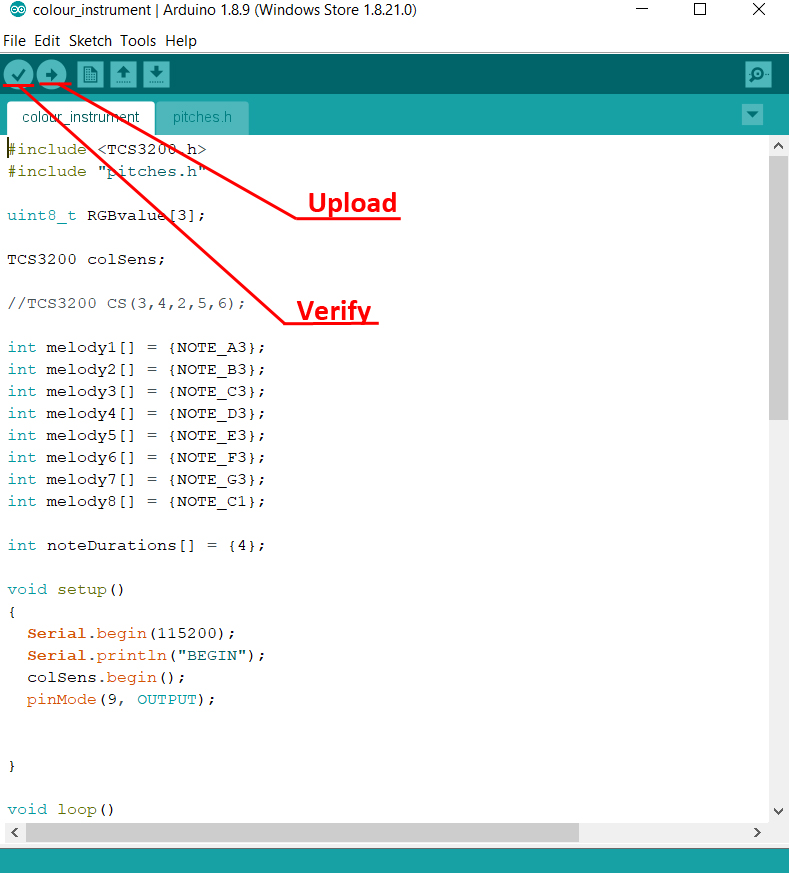Click the Upload arrow button

[52, 74]
